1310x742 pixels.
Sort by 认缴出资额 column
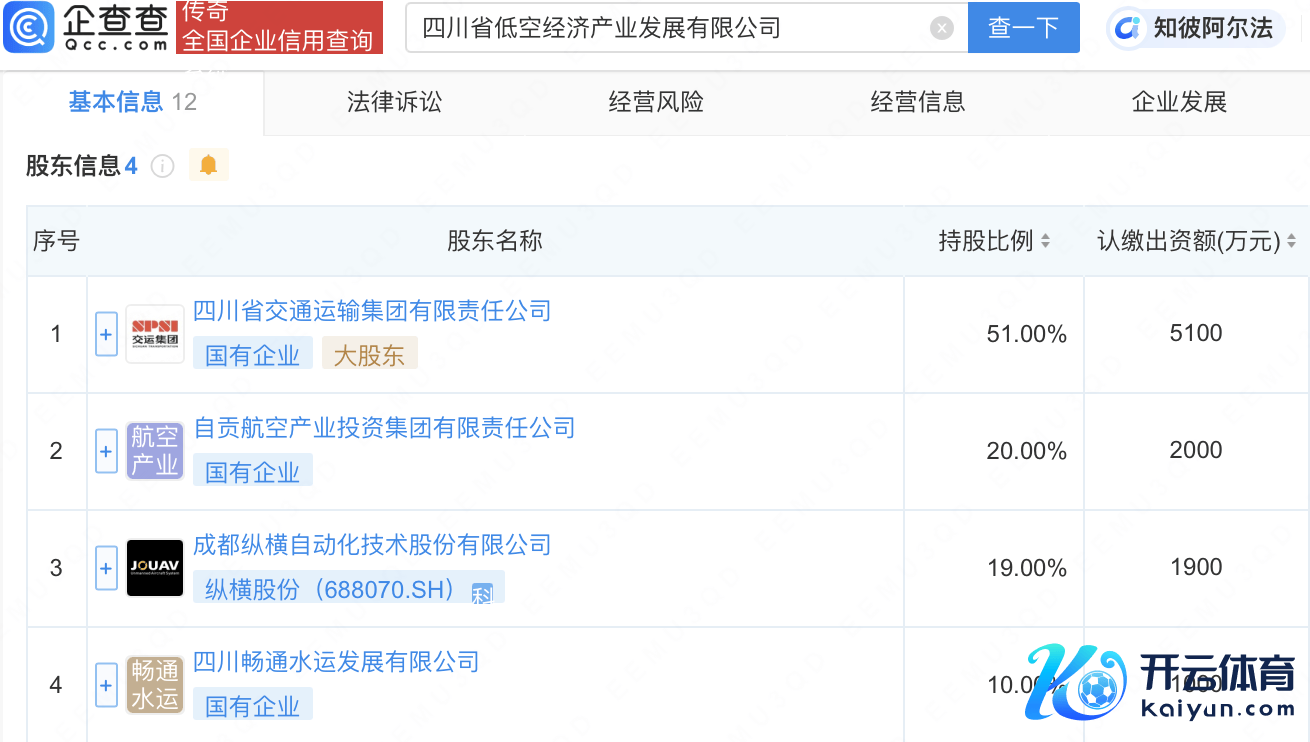click(x=1195, y=241)
